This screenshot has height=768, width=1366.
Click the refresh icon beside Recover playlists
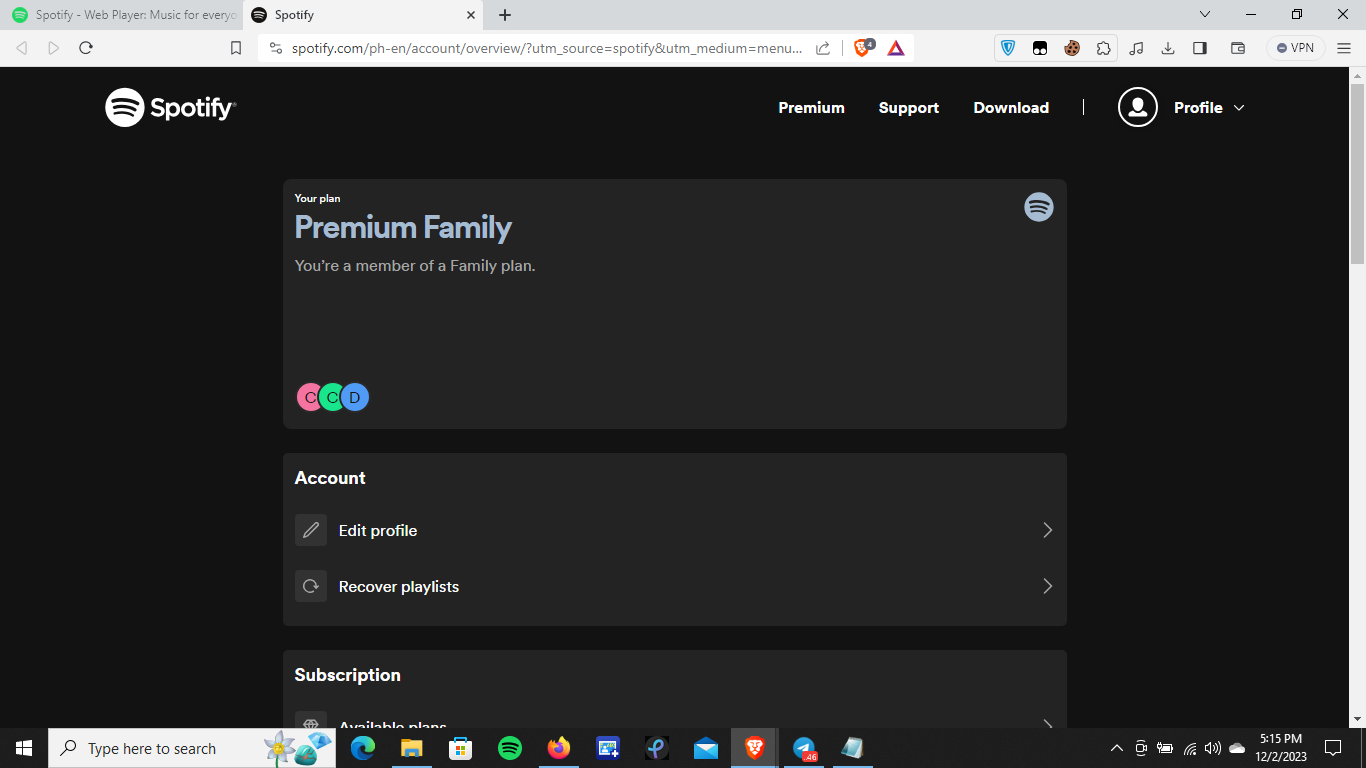(x=311, y=586)
